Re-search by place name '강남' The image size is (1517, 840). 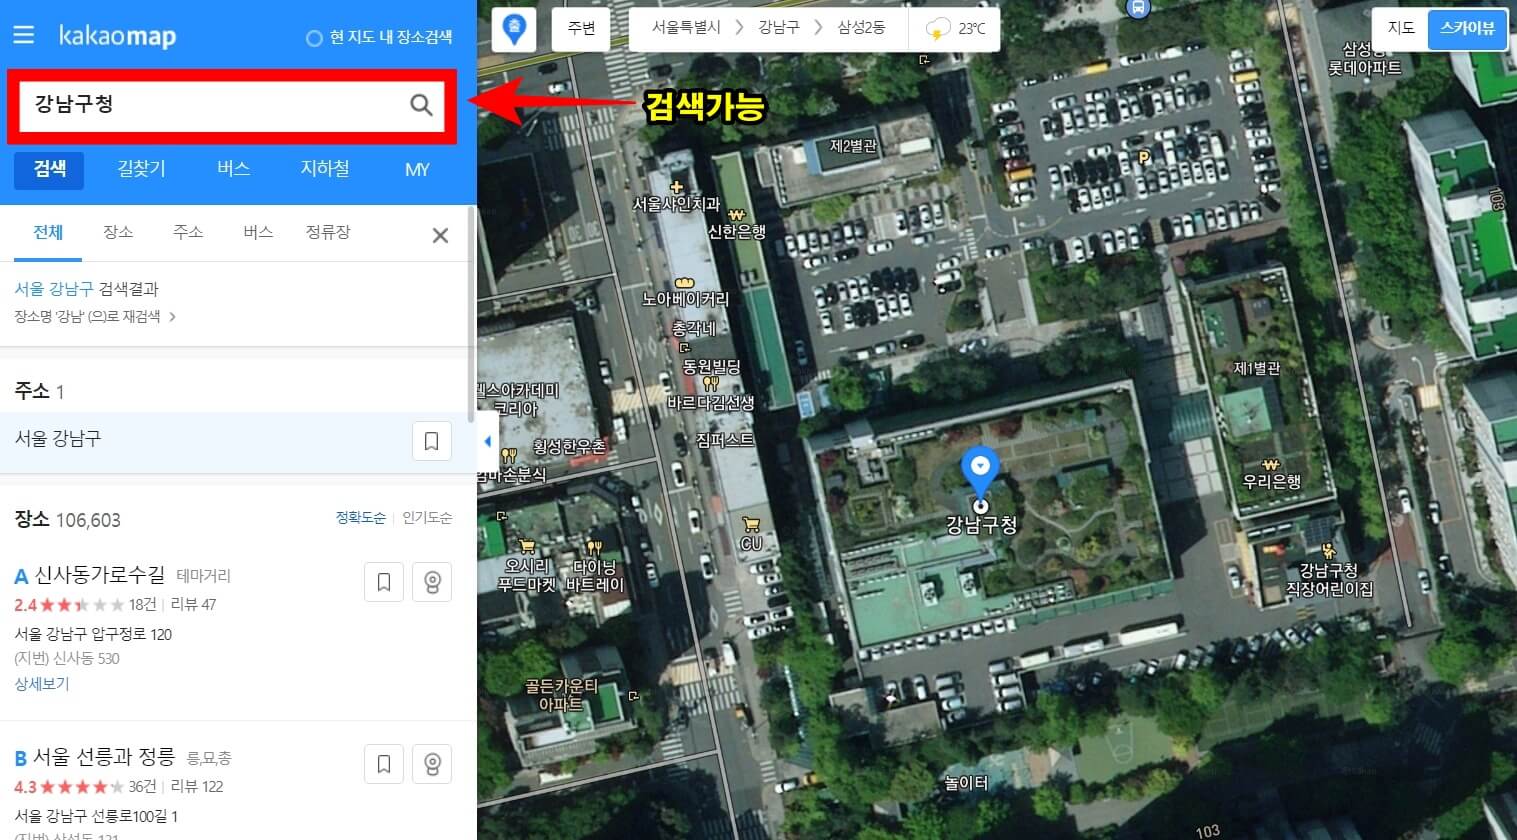(x=95, y=317)
